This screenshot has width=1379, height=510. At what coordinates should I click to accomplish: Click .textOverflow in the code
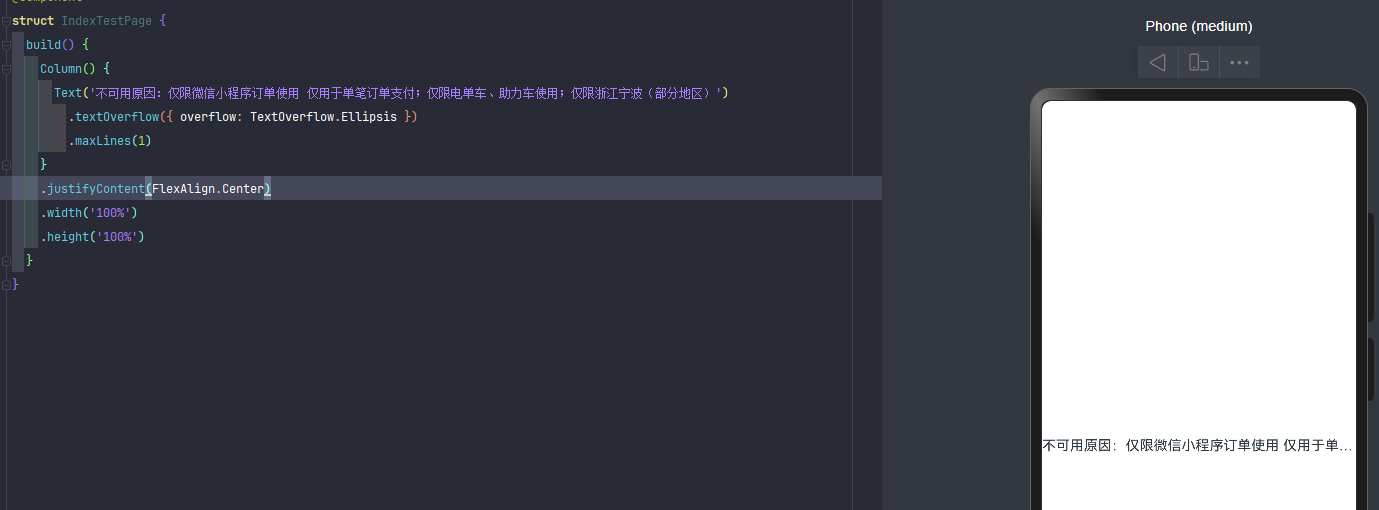coord(113,117)
